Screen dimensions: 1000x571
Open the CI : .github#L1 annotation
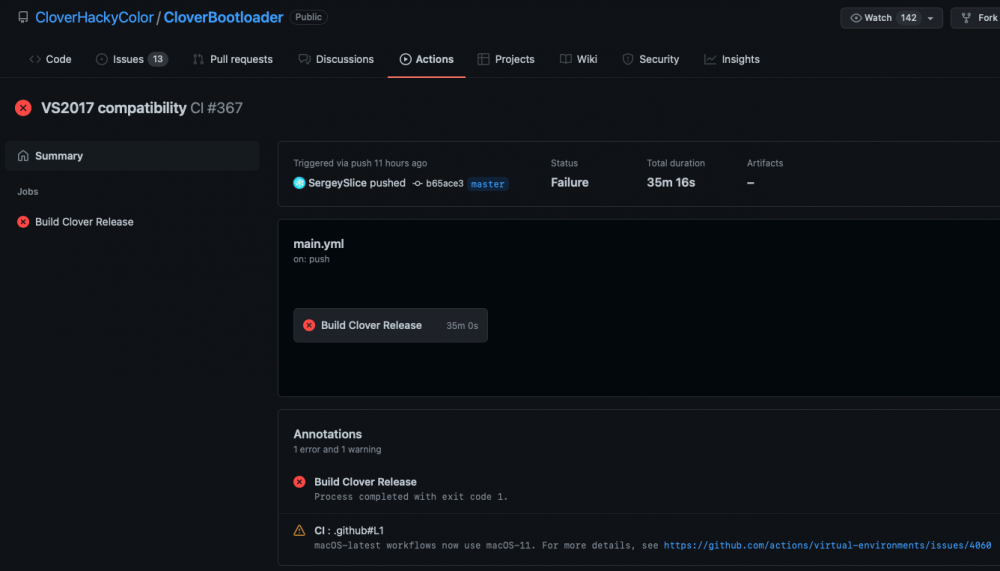[x=349, y=530]
